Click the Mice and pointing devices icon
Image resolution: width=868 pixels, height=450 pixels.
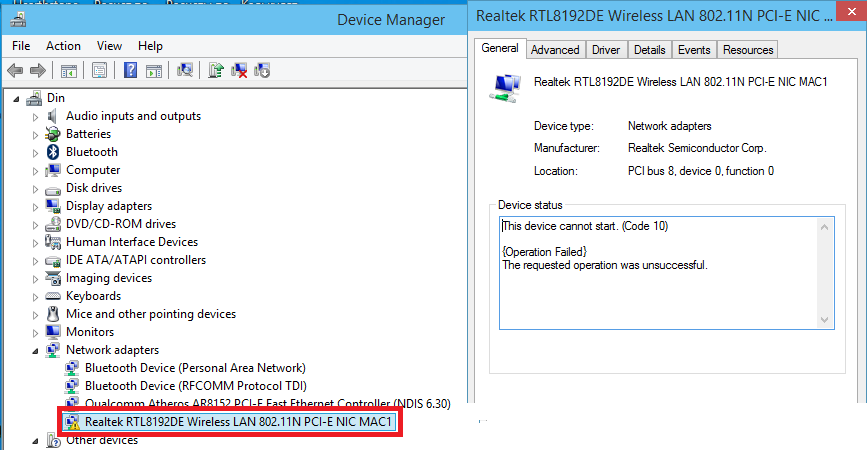(53, 314)
